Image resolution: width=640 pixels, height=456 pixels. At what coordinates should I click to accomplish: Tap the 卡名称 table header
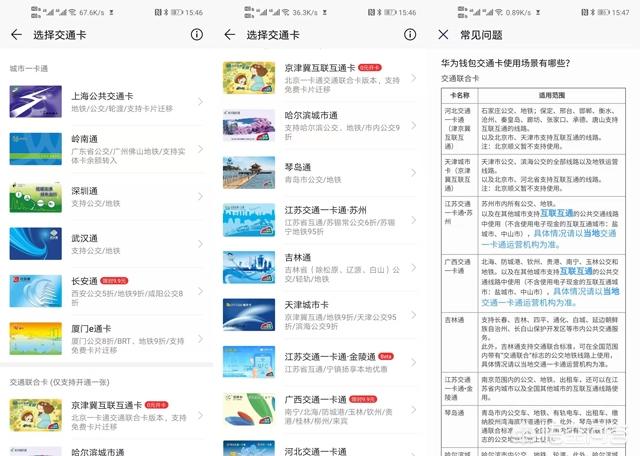coord(460,95)
